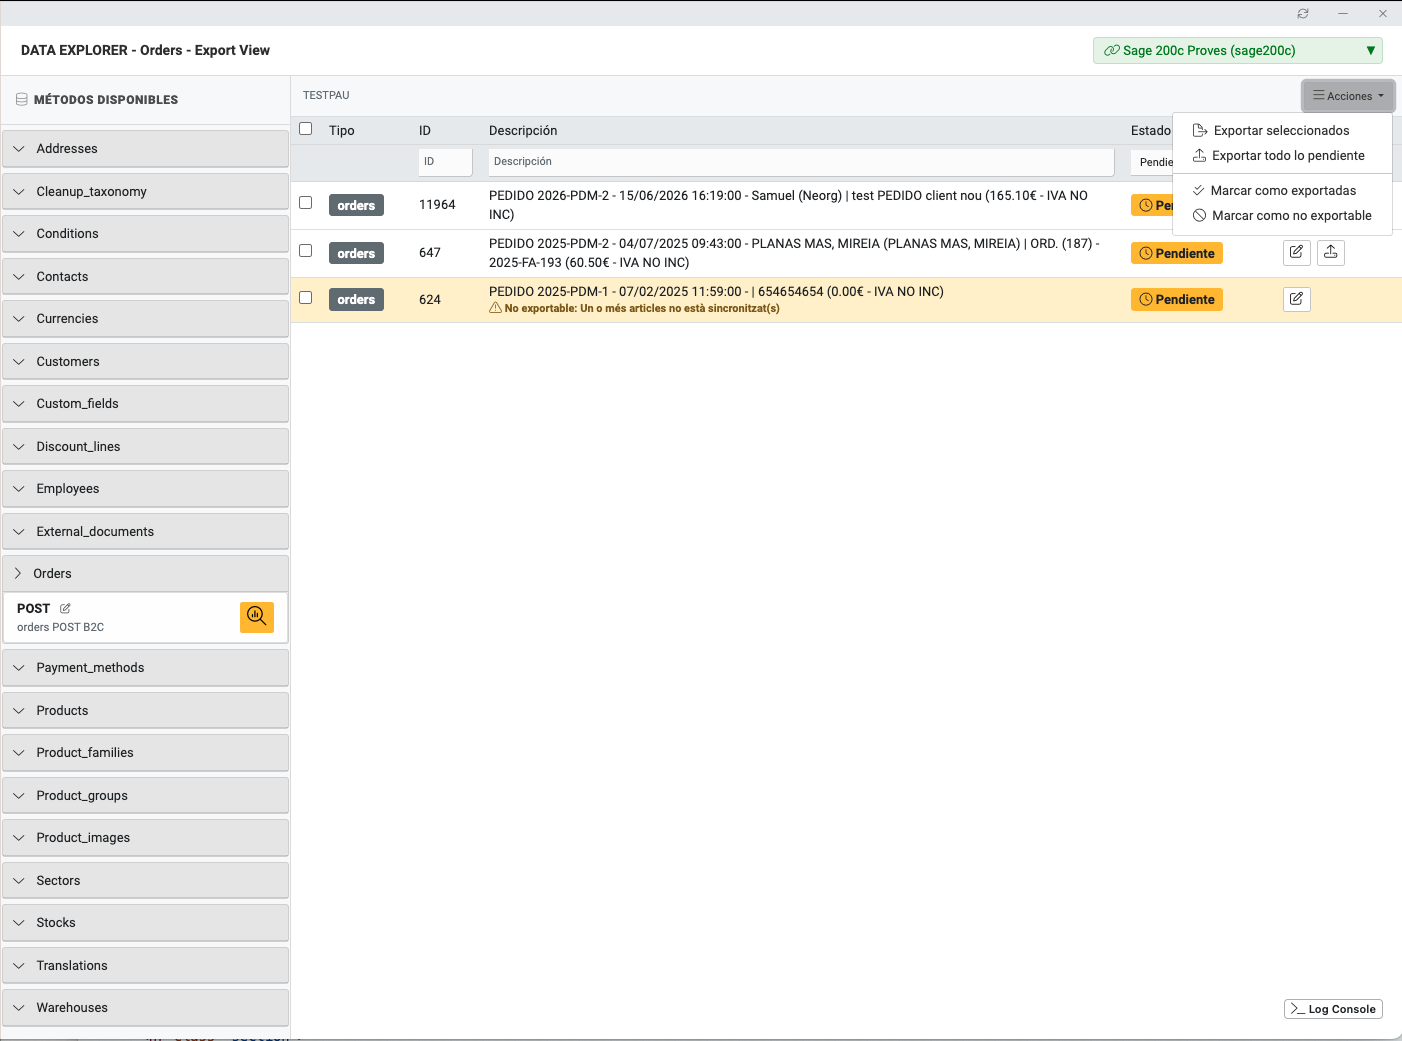Expand the Translations section

point(146,965)
